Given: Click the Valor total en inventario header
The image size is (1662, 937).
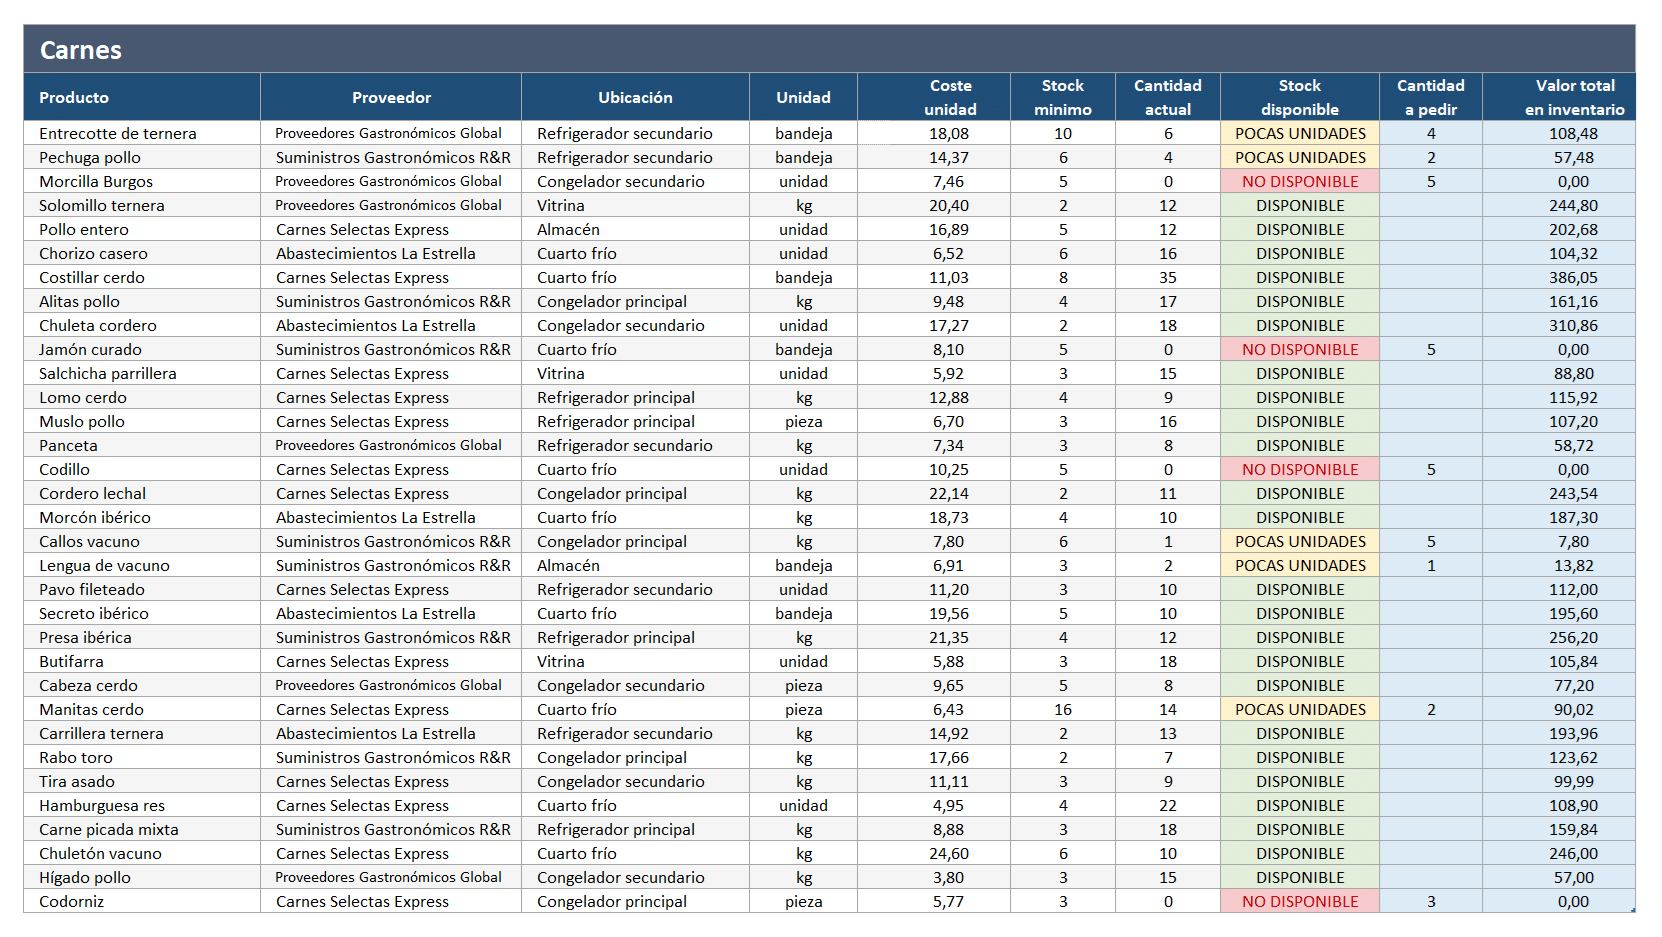Looking at the screenshot, I should click(1559, 97).
